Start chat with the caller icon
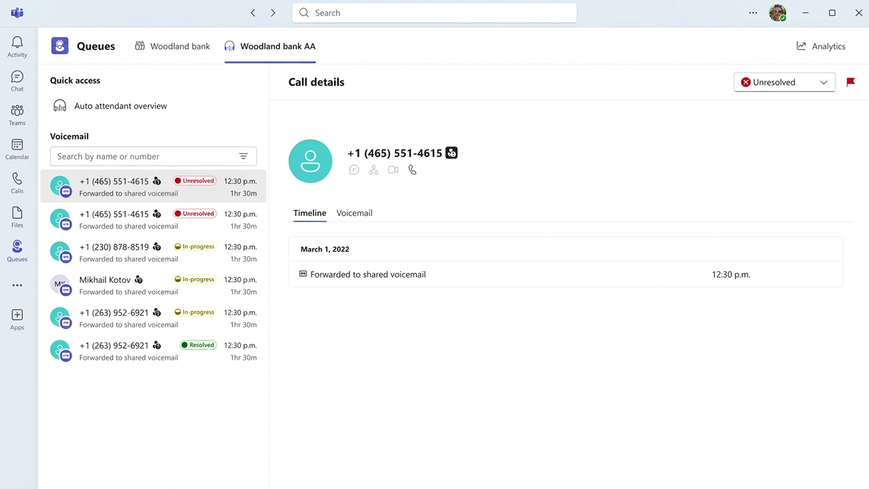Screen dimensions: 869x489 click(x=354, y=170)
